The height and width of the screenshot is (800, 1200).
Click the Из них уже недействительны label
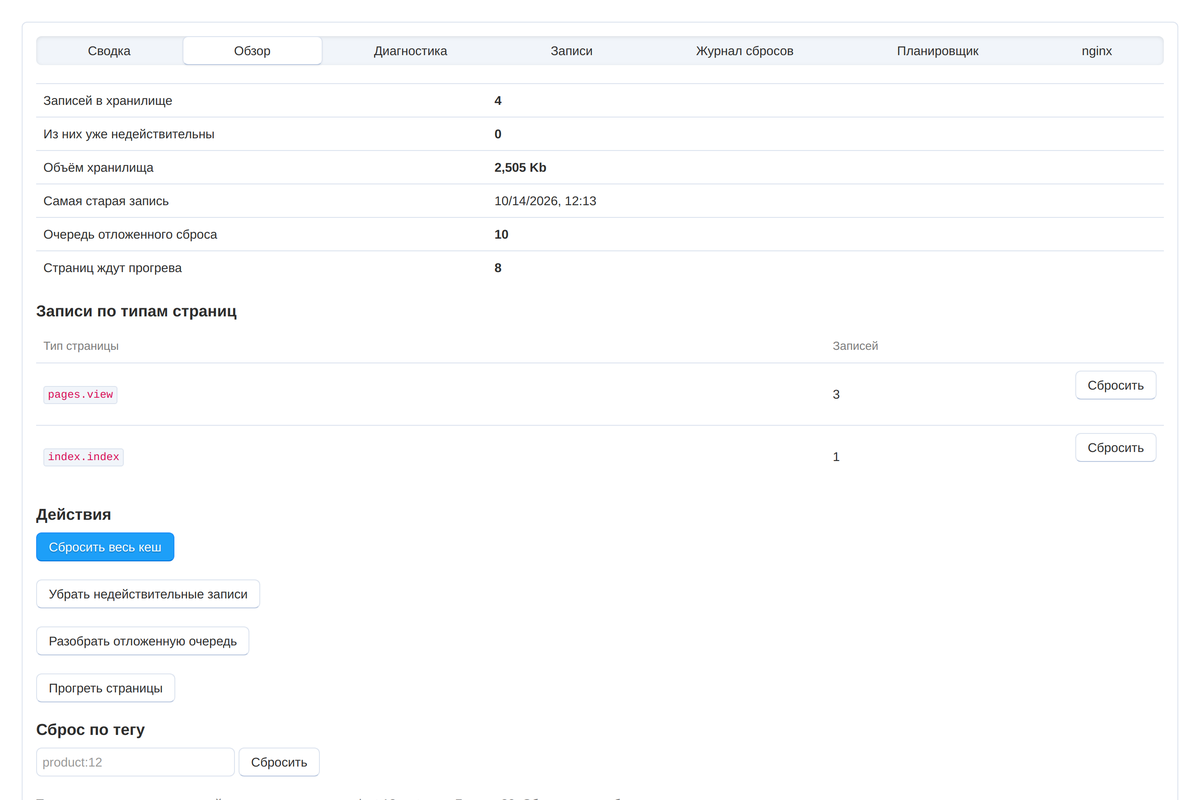pyautogui.click(x=129, y=134)
